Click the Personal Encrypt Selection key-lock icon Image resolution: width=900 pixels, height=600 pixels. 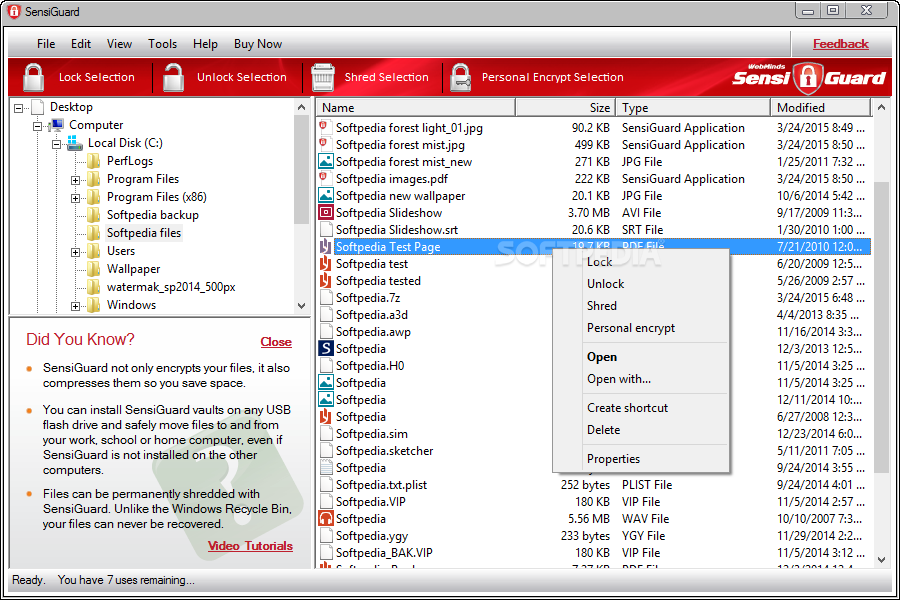[x=460, y=78]
